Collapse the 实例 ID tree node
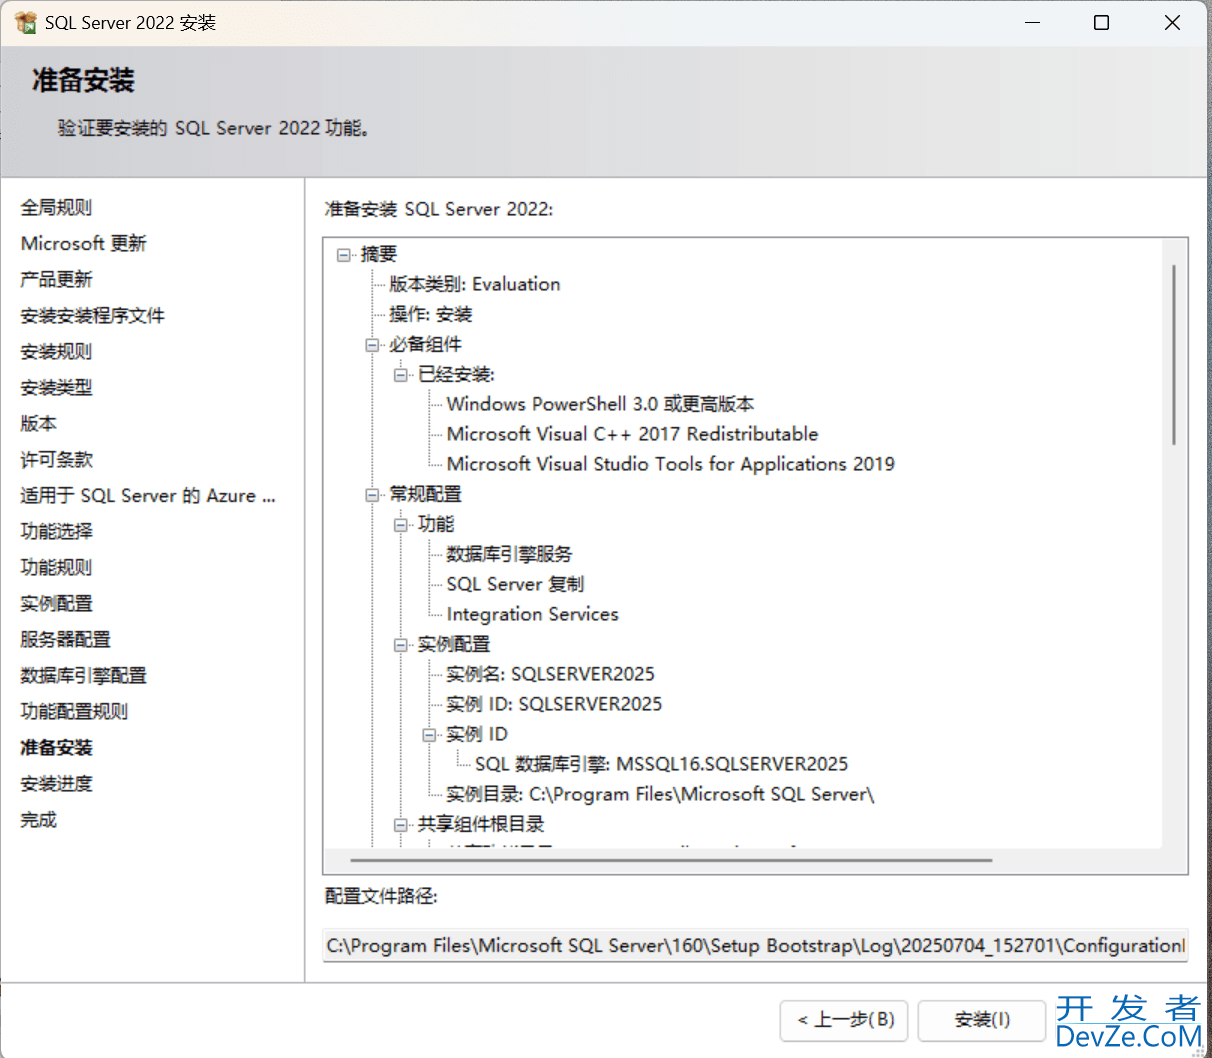This screenshot has height=1058, width=1212. [429, 735]
